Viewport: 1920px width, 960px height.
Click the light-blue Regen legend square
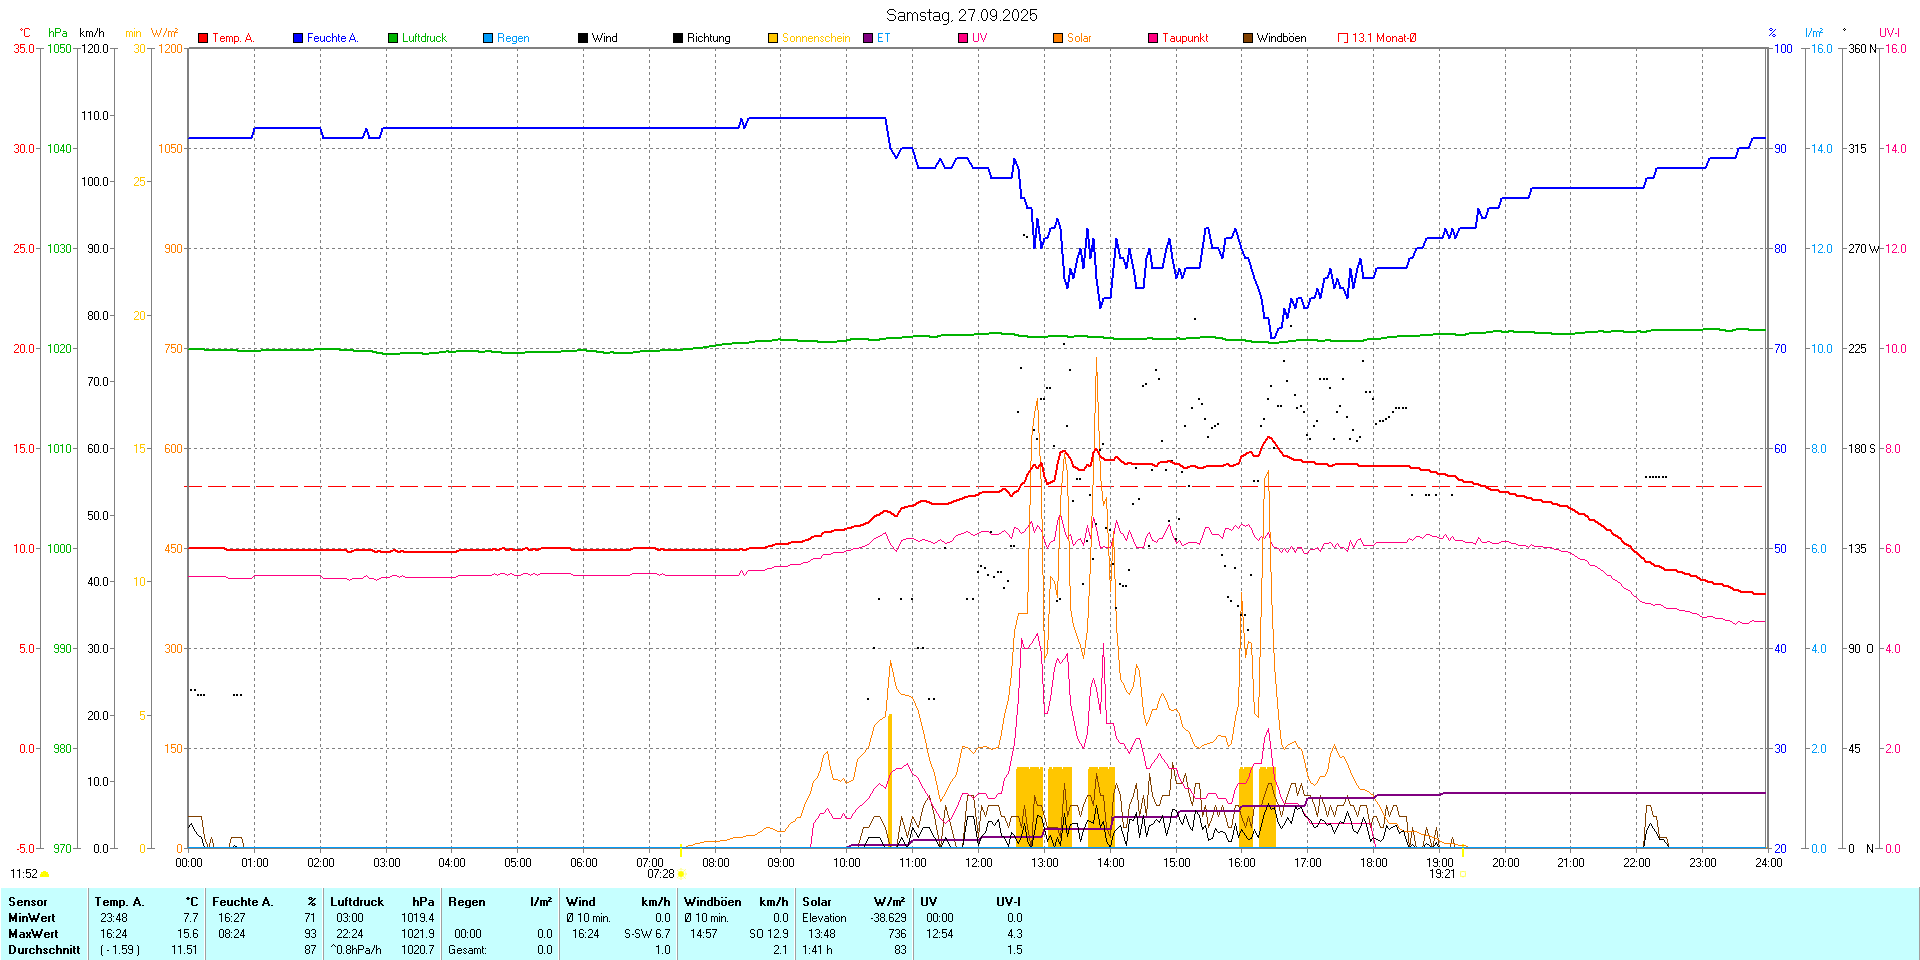[x=488, y=38]
